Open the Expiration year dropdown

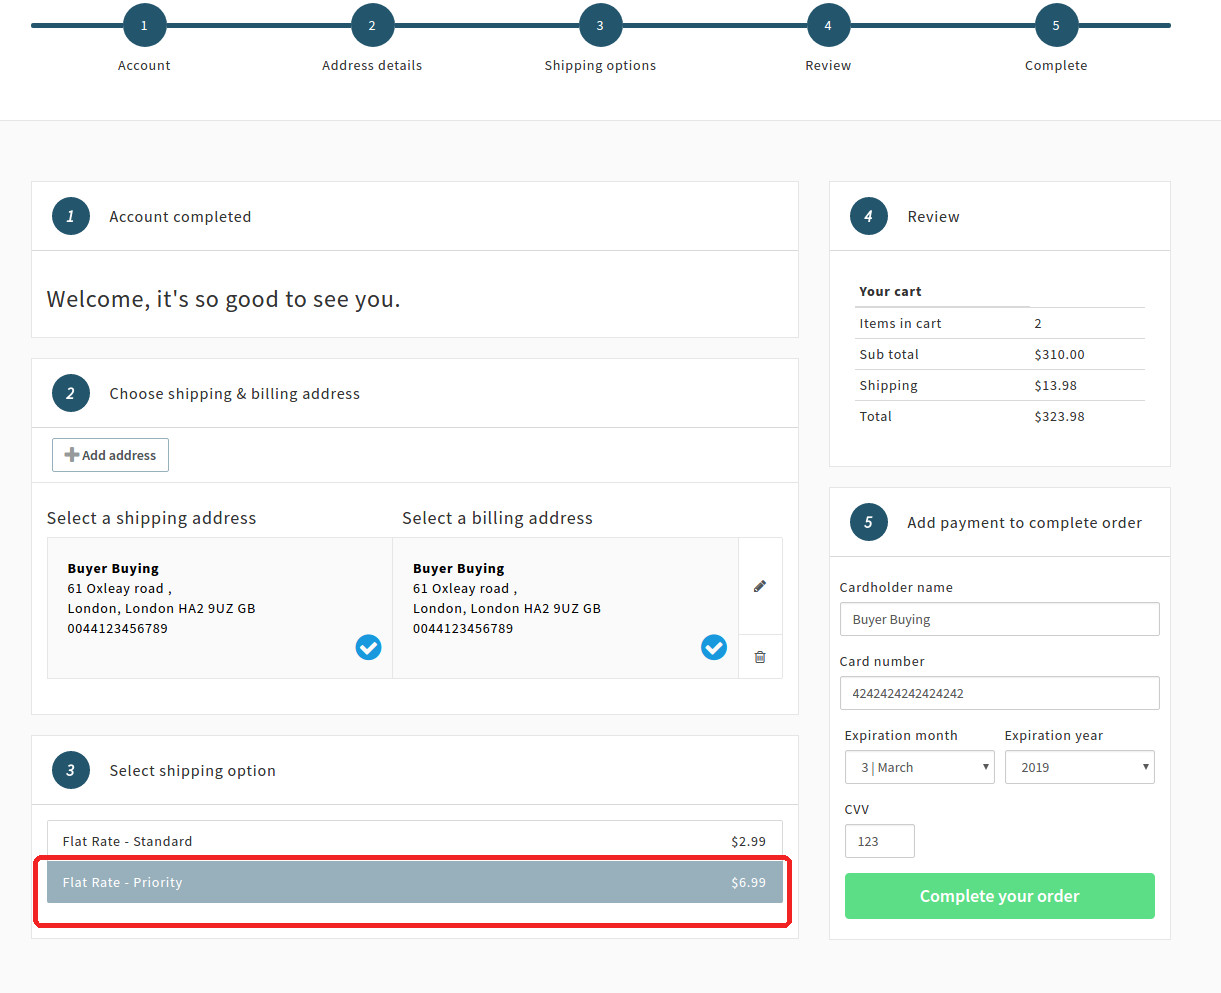tap(1080, 767)
